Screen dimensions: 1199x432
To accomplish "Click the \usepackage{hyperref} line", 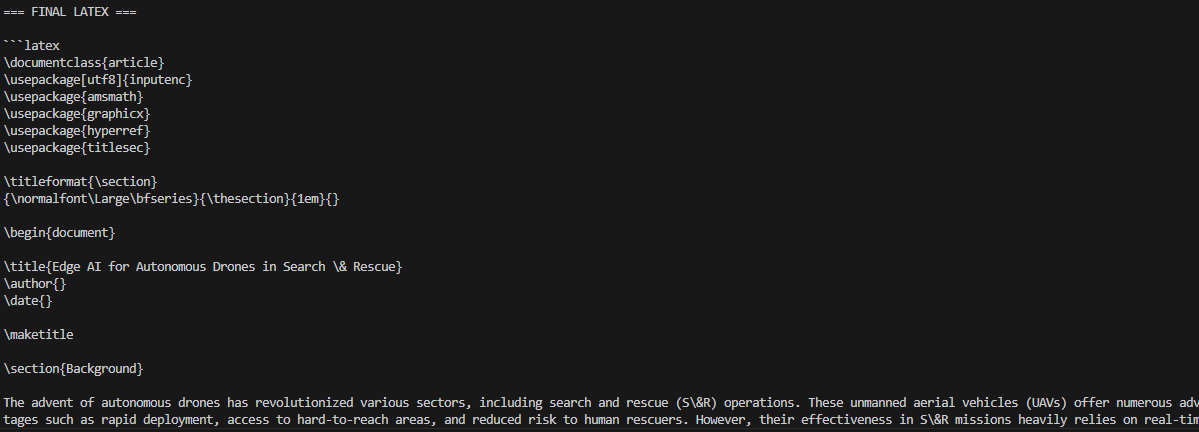I will (x=77, y=130).
